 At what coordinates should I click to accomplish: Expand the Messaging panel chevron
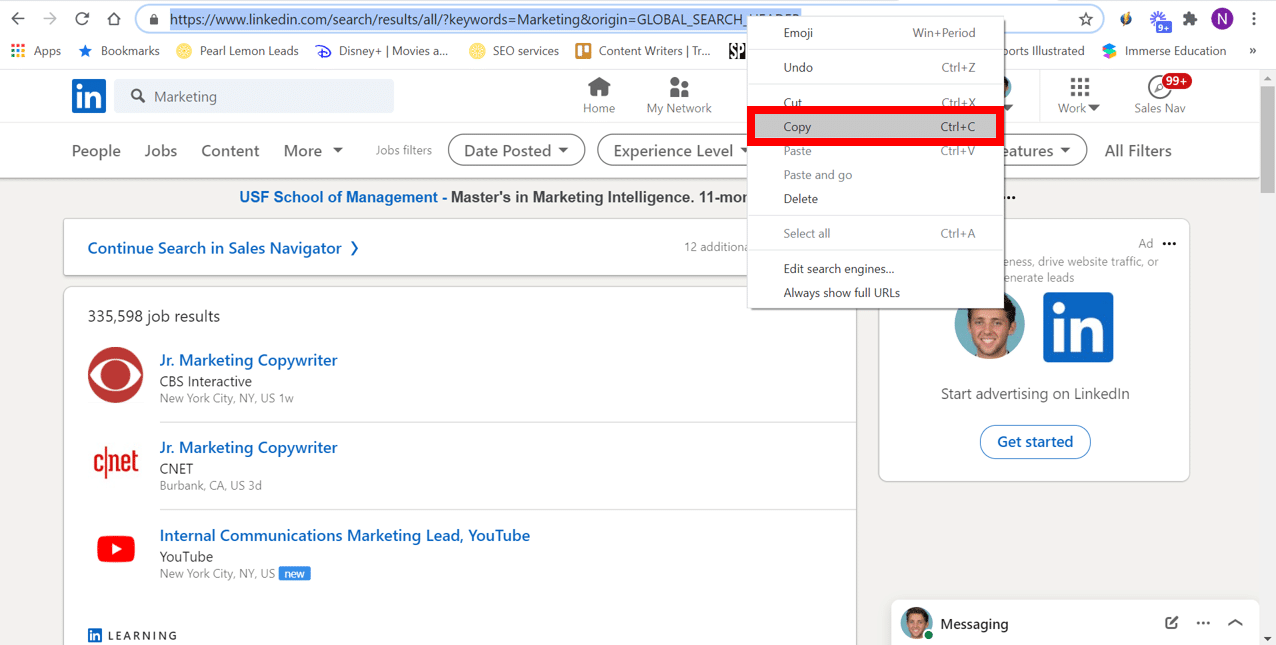tap(1235, 623)
